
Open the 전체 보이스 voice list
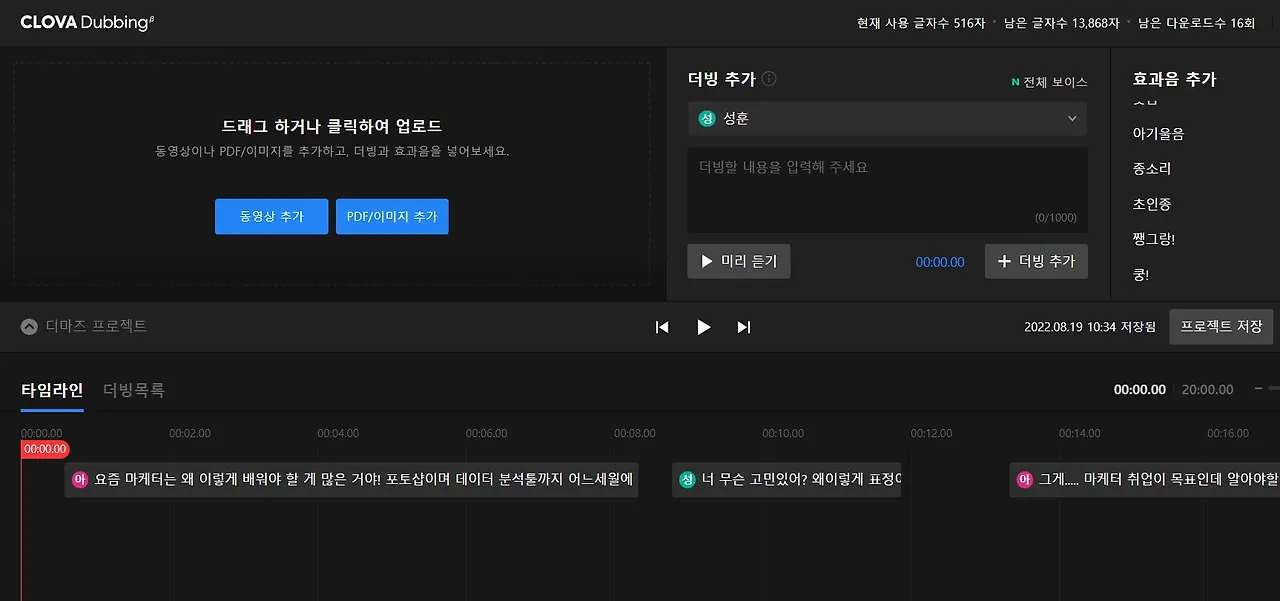click(1047, 82)
